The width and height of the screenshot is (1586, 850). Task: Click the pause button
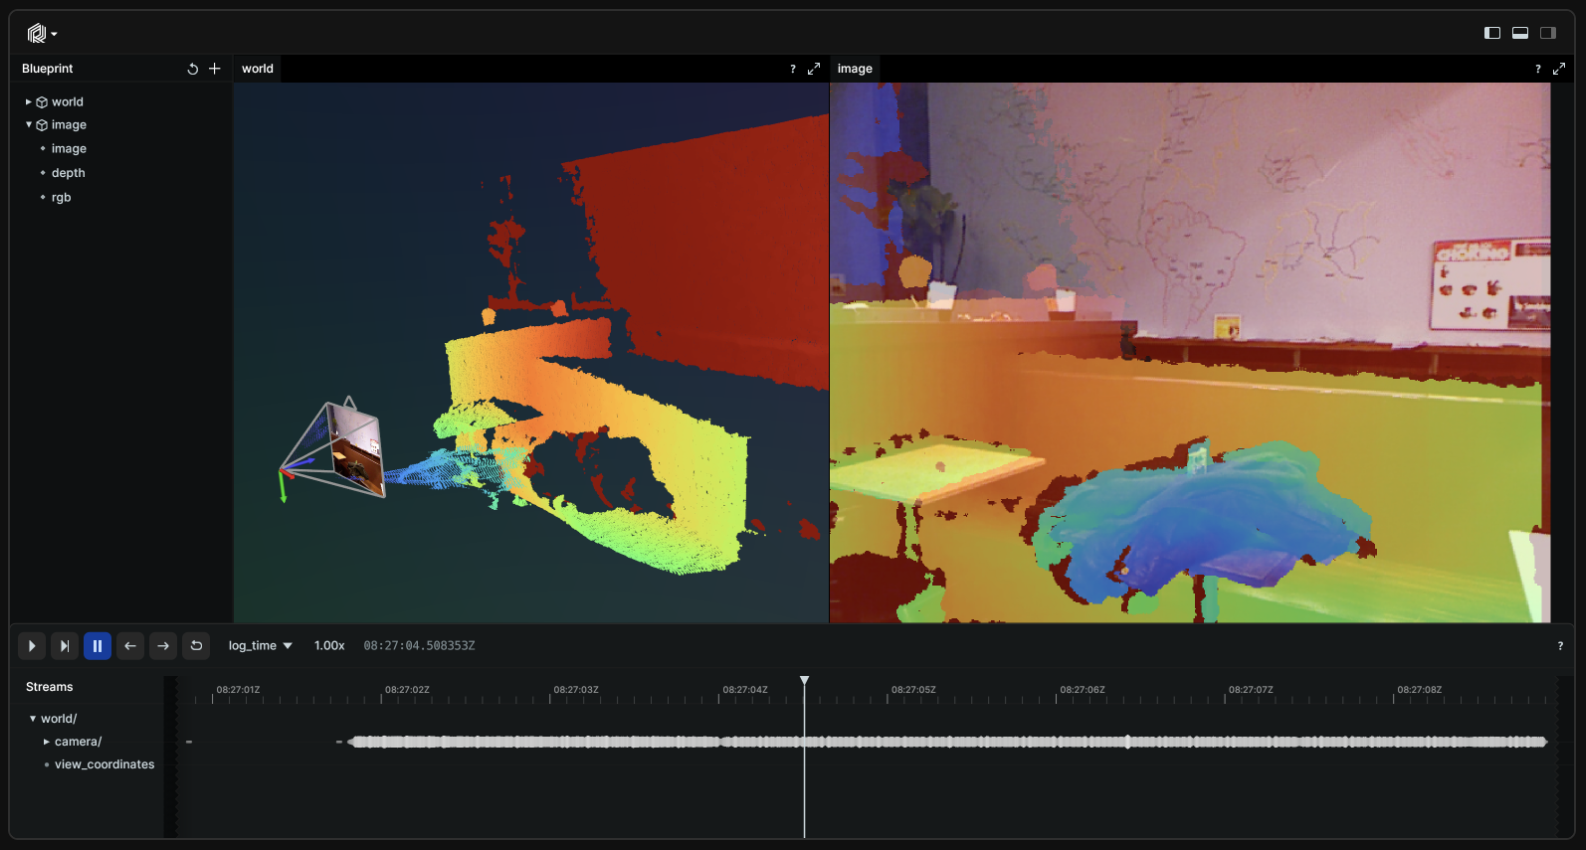pyautogui.click(x=97, y=646)
